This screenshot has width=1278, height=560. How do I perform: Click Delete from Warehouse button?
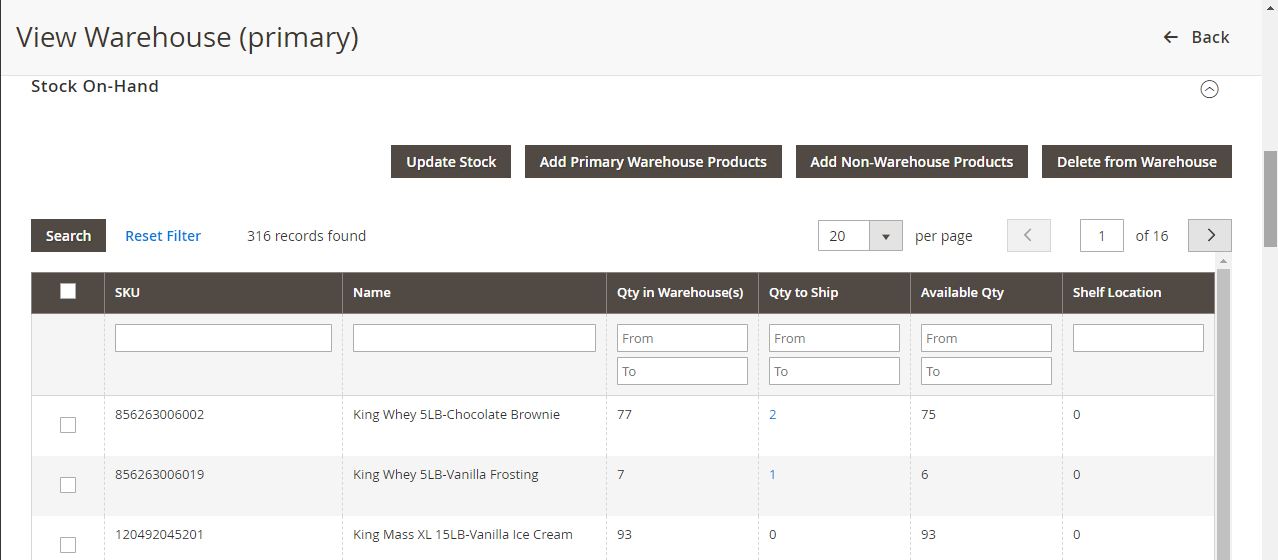point(1137,162)
